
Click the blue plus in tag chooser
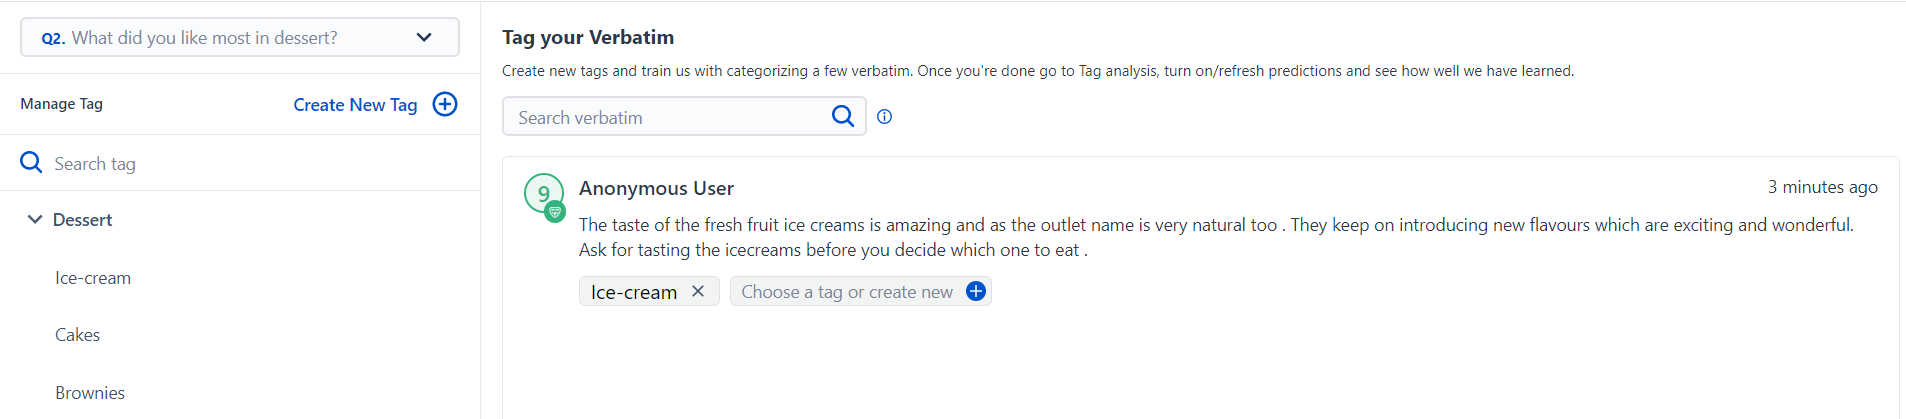(x=976, y=291)
